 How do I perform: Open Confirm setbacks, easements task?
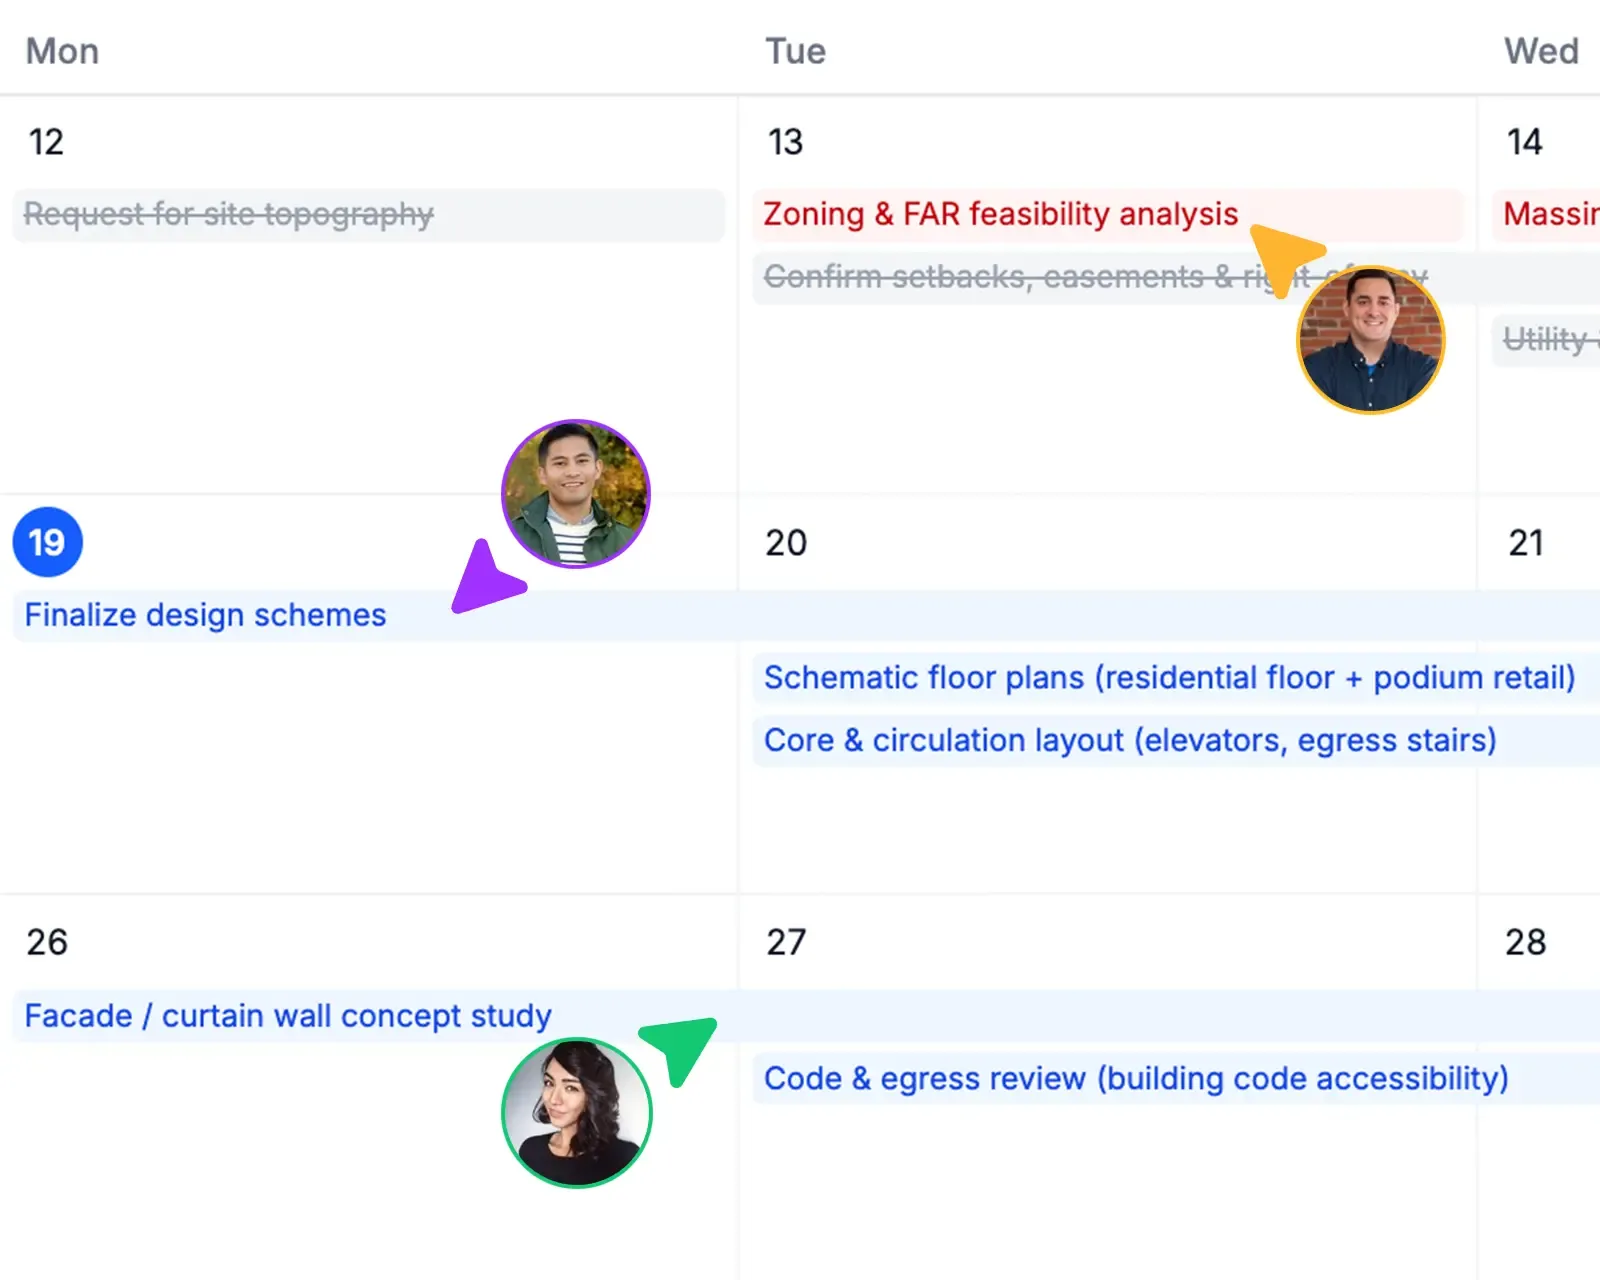click(1176, 277)
